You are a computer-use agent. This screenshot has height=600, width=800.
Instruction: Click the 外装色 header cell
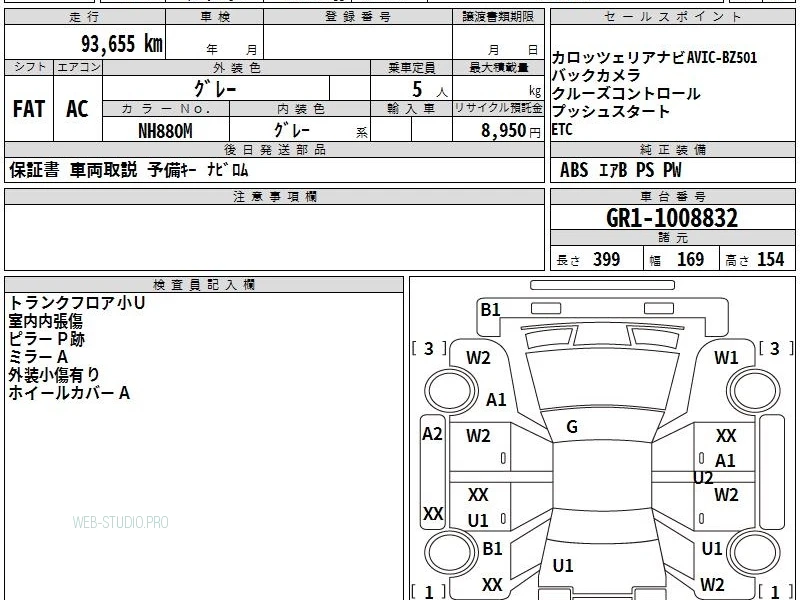click(x=237, y=68)
